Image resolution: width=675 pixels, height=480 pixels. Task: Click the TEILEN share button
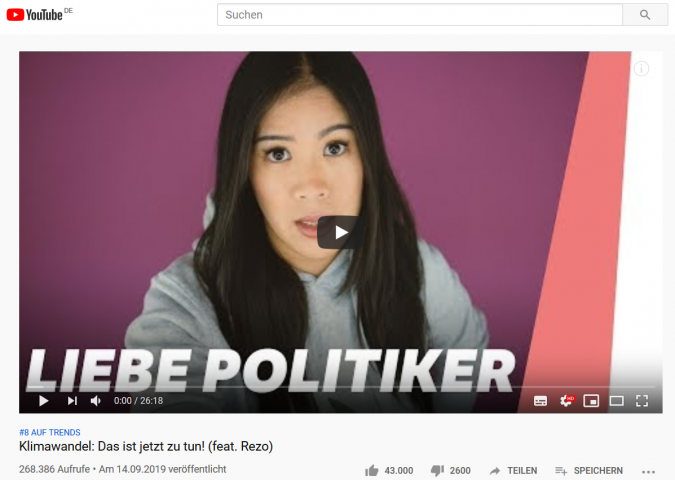click(514, 471)
